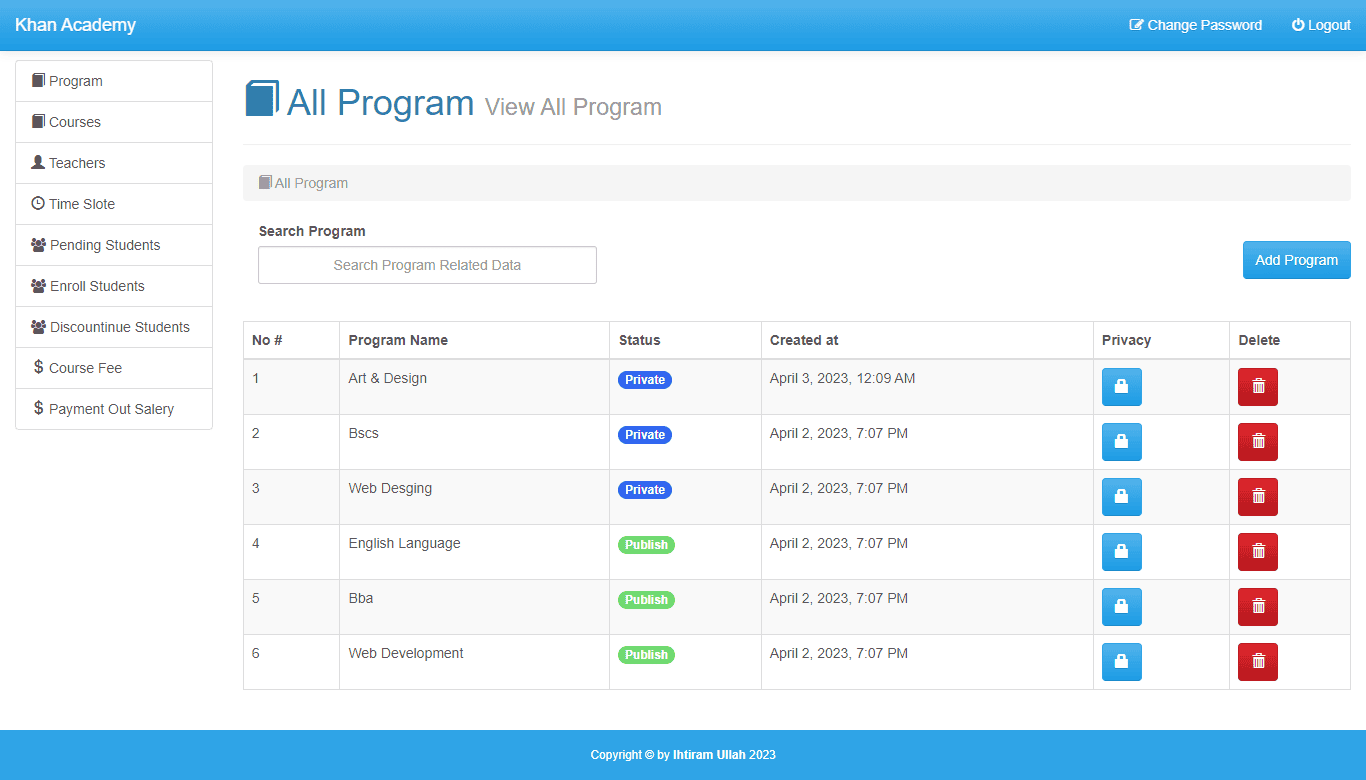
Task: Remove the Web Desging program via trash icon
Action: [x=1257, y=497]
